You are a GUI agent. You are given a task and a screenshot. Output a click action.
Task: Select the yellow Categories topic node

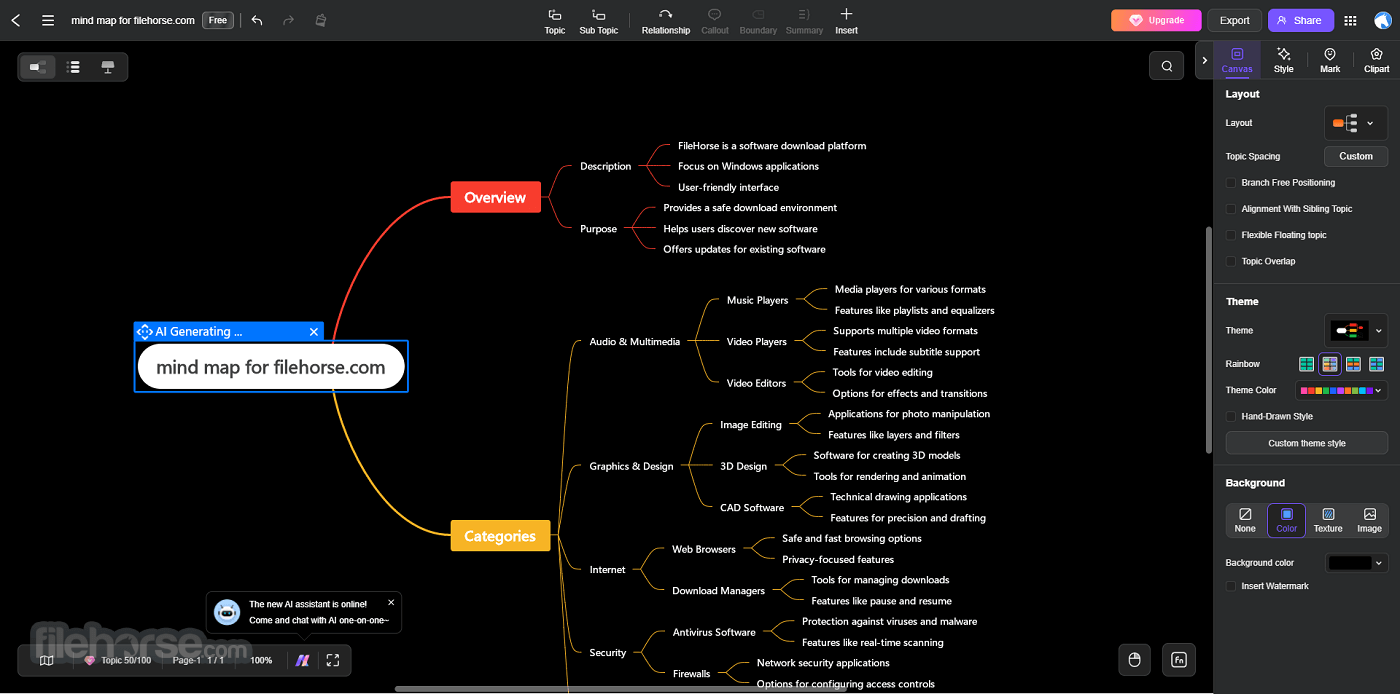(x=500, y=536)
